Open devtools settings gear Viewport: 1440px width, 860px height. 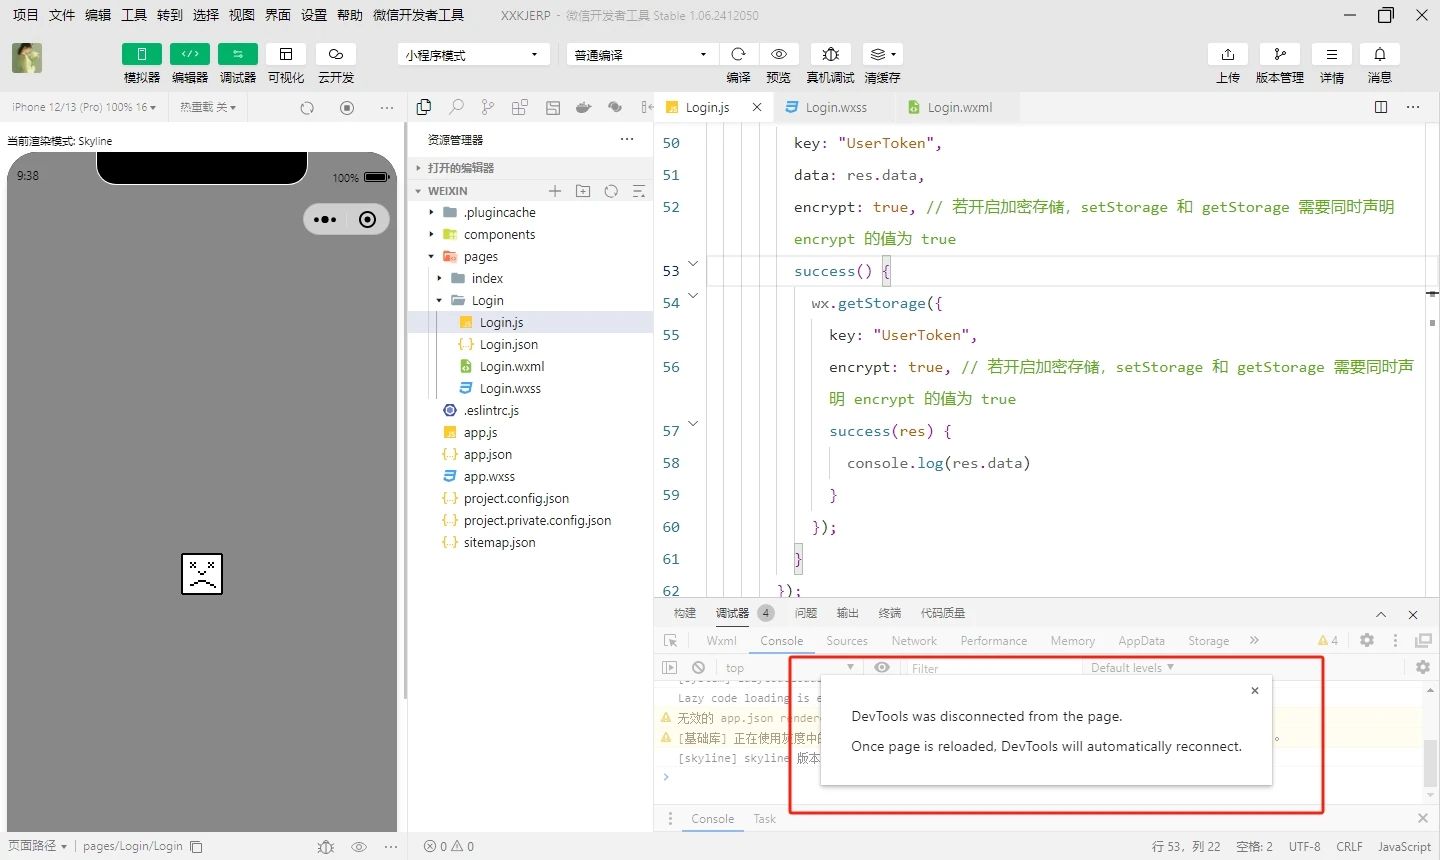[1367, 640]
